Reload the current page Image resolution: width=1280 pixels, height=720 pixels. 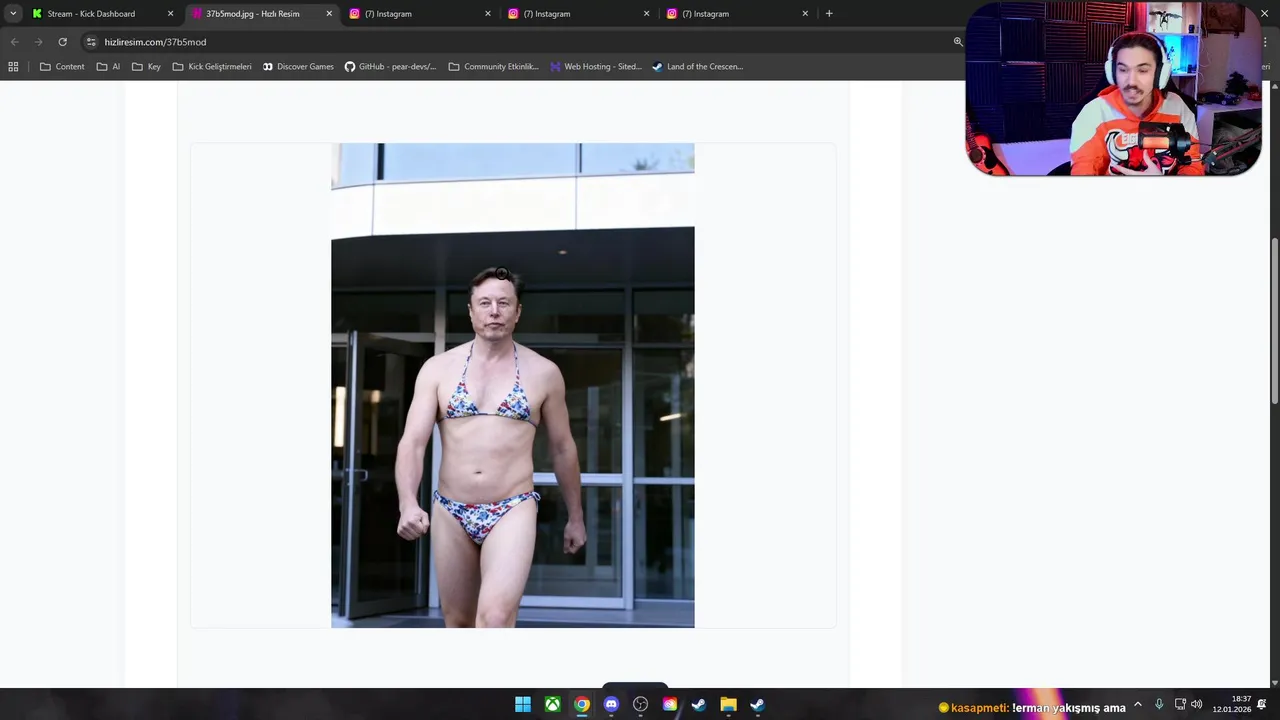pyautogui.click(x=62, y=42)
